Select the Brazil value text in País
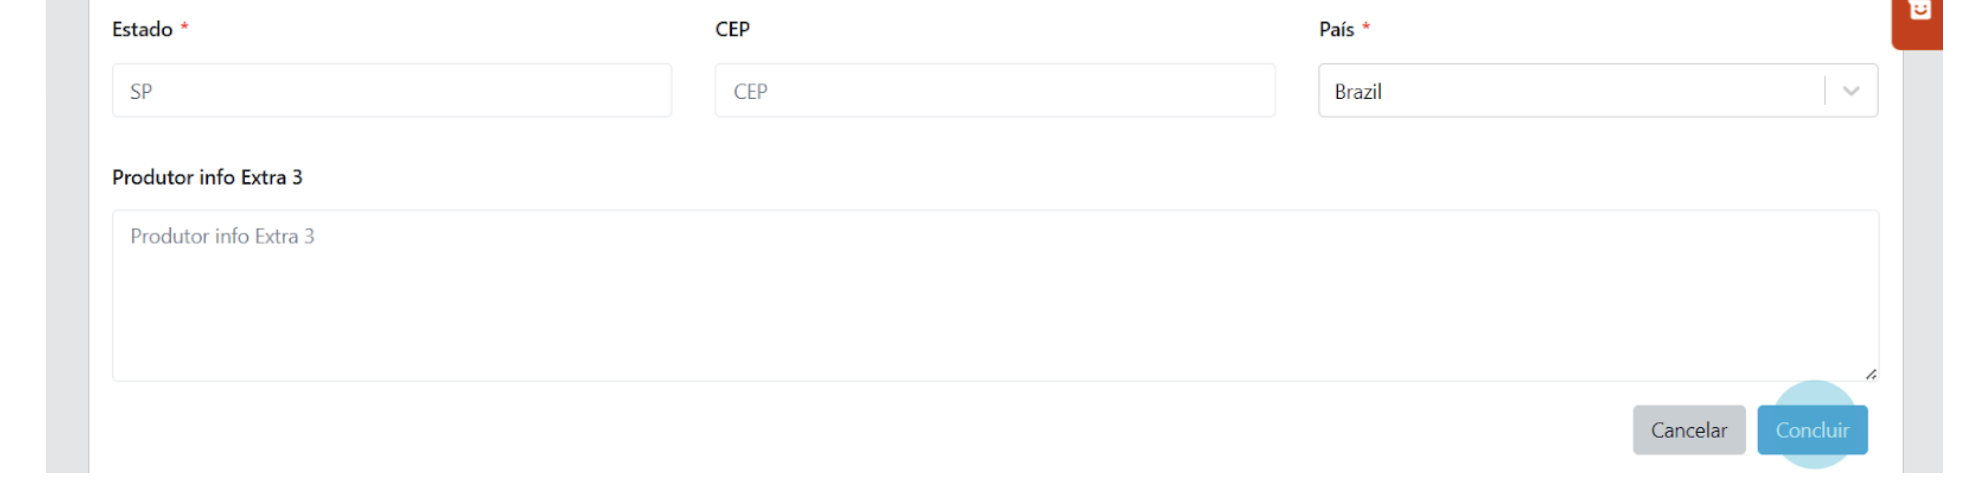 point(1358,92)
